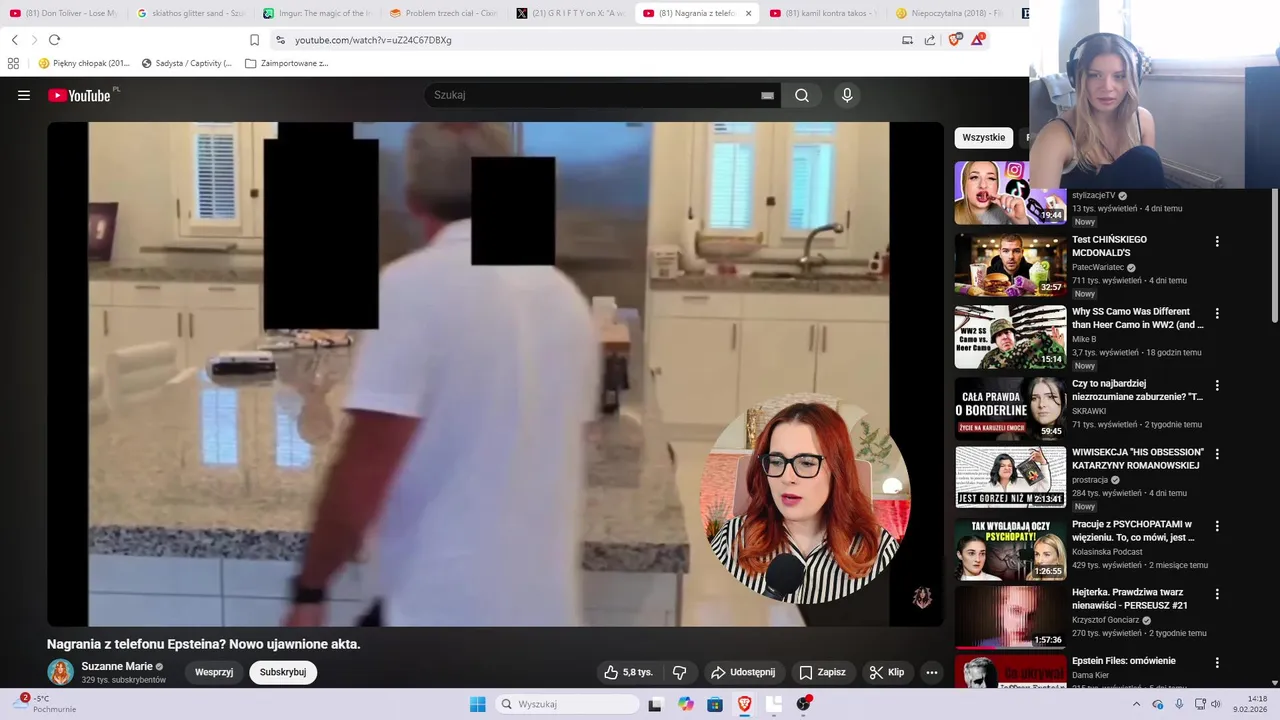Bookmark this page using the bookmark icon

click(x=254, y=40)
